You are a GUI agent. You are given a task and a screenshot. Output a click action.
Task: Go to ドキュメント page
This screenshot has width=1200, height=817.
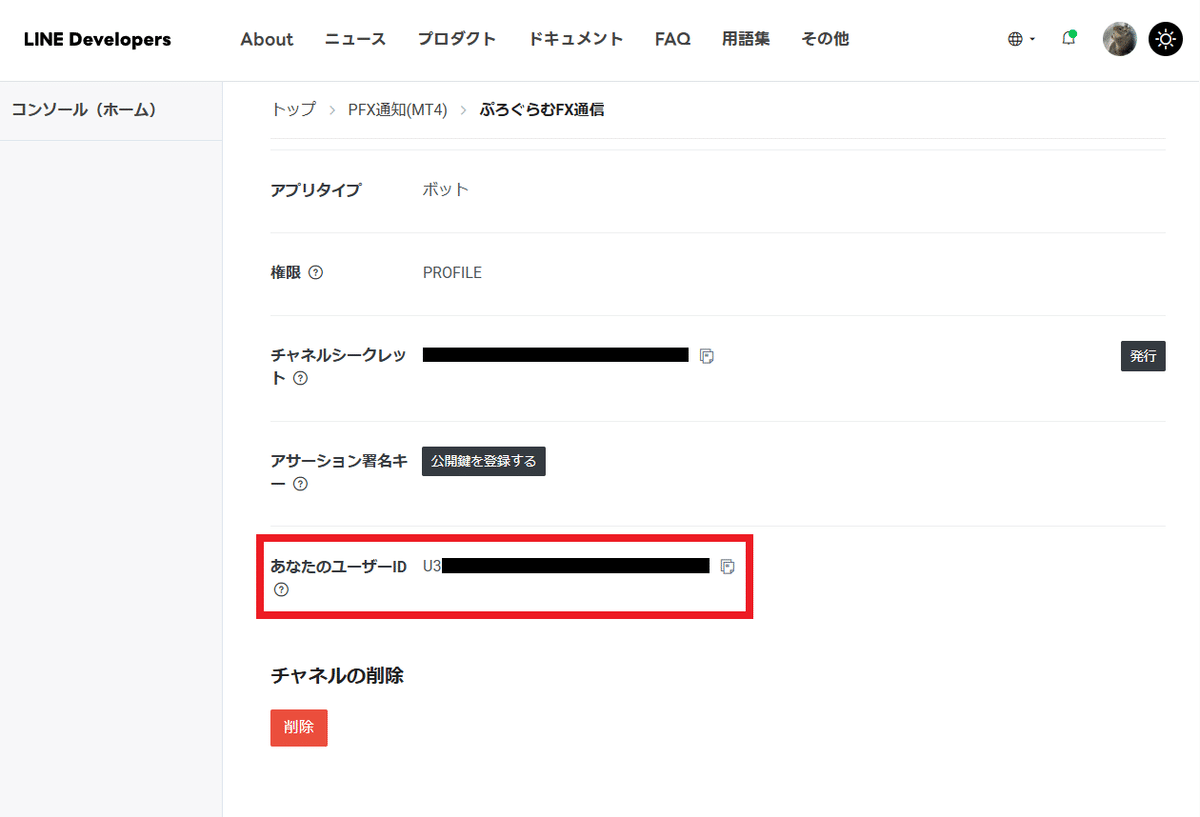(x=575, y=39)
